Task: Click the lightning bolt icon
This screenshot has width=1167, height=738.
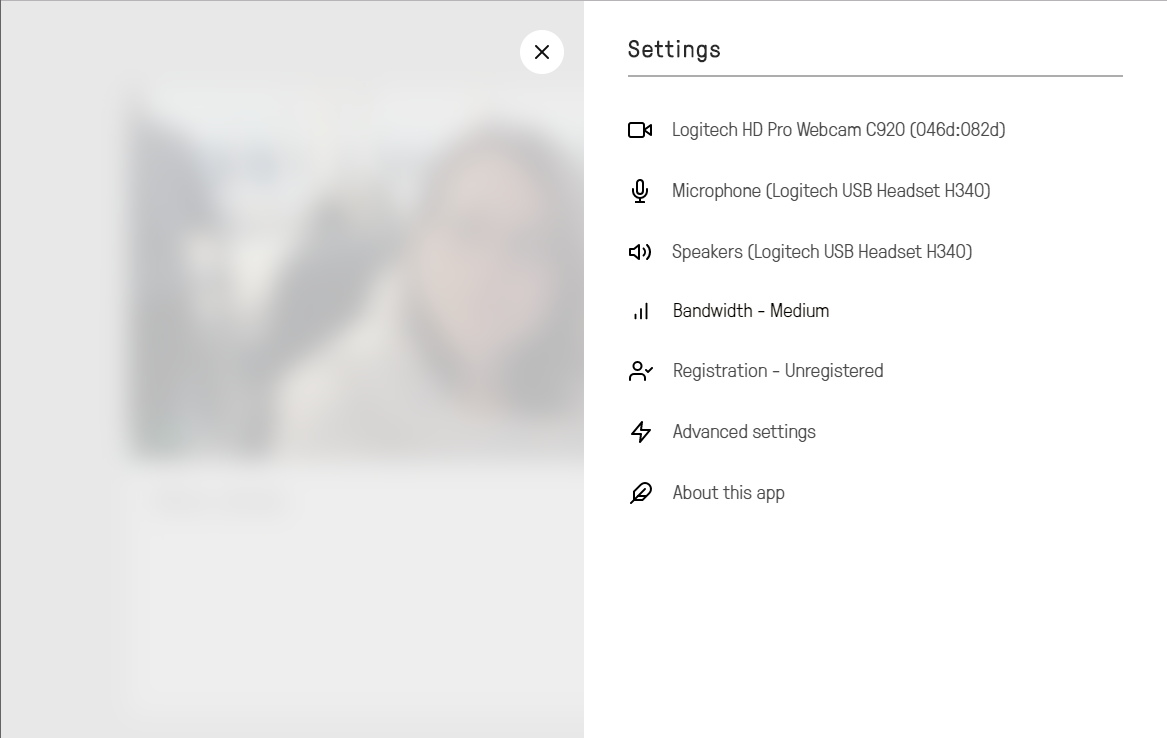Action: coord(641,432)
